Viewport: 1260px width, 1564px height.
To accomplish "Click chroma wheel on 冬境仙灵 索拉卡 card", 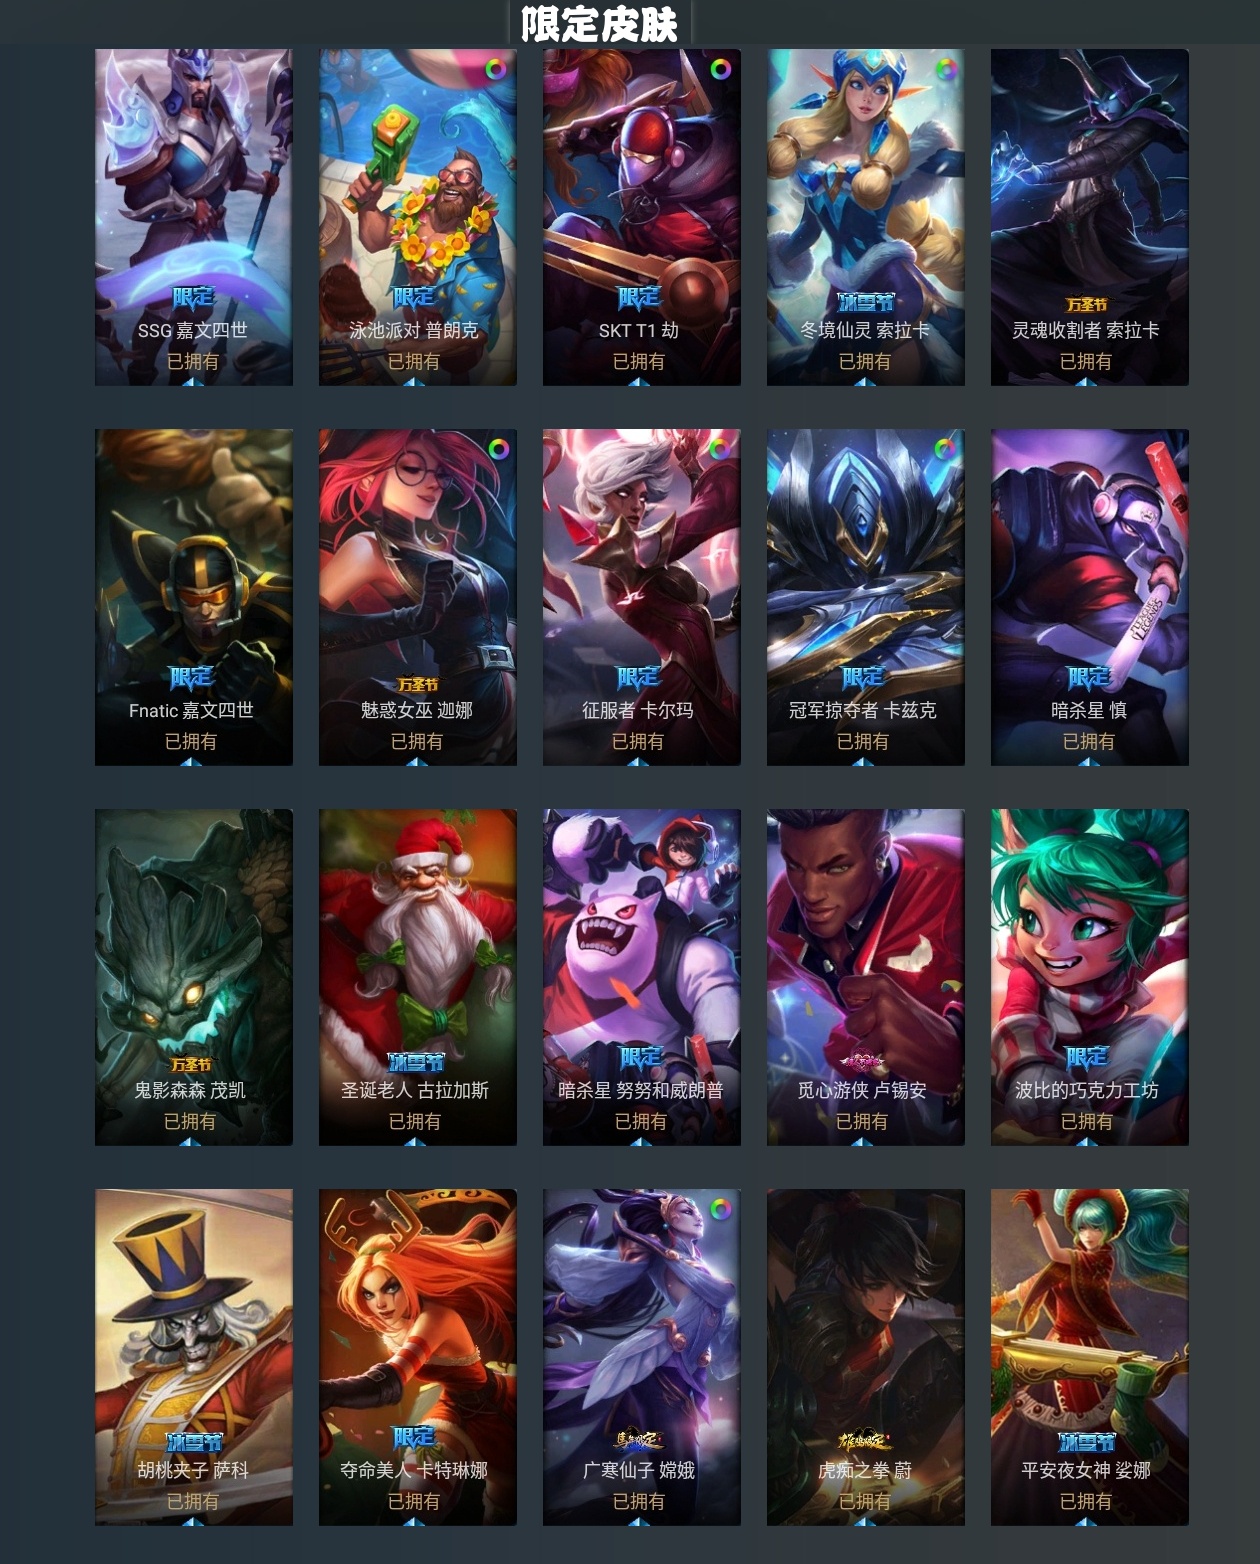I will click(x=945, y=69).
